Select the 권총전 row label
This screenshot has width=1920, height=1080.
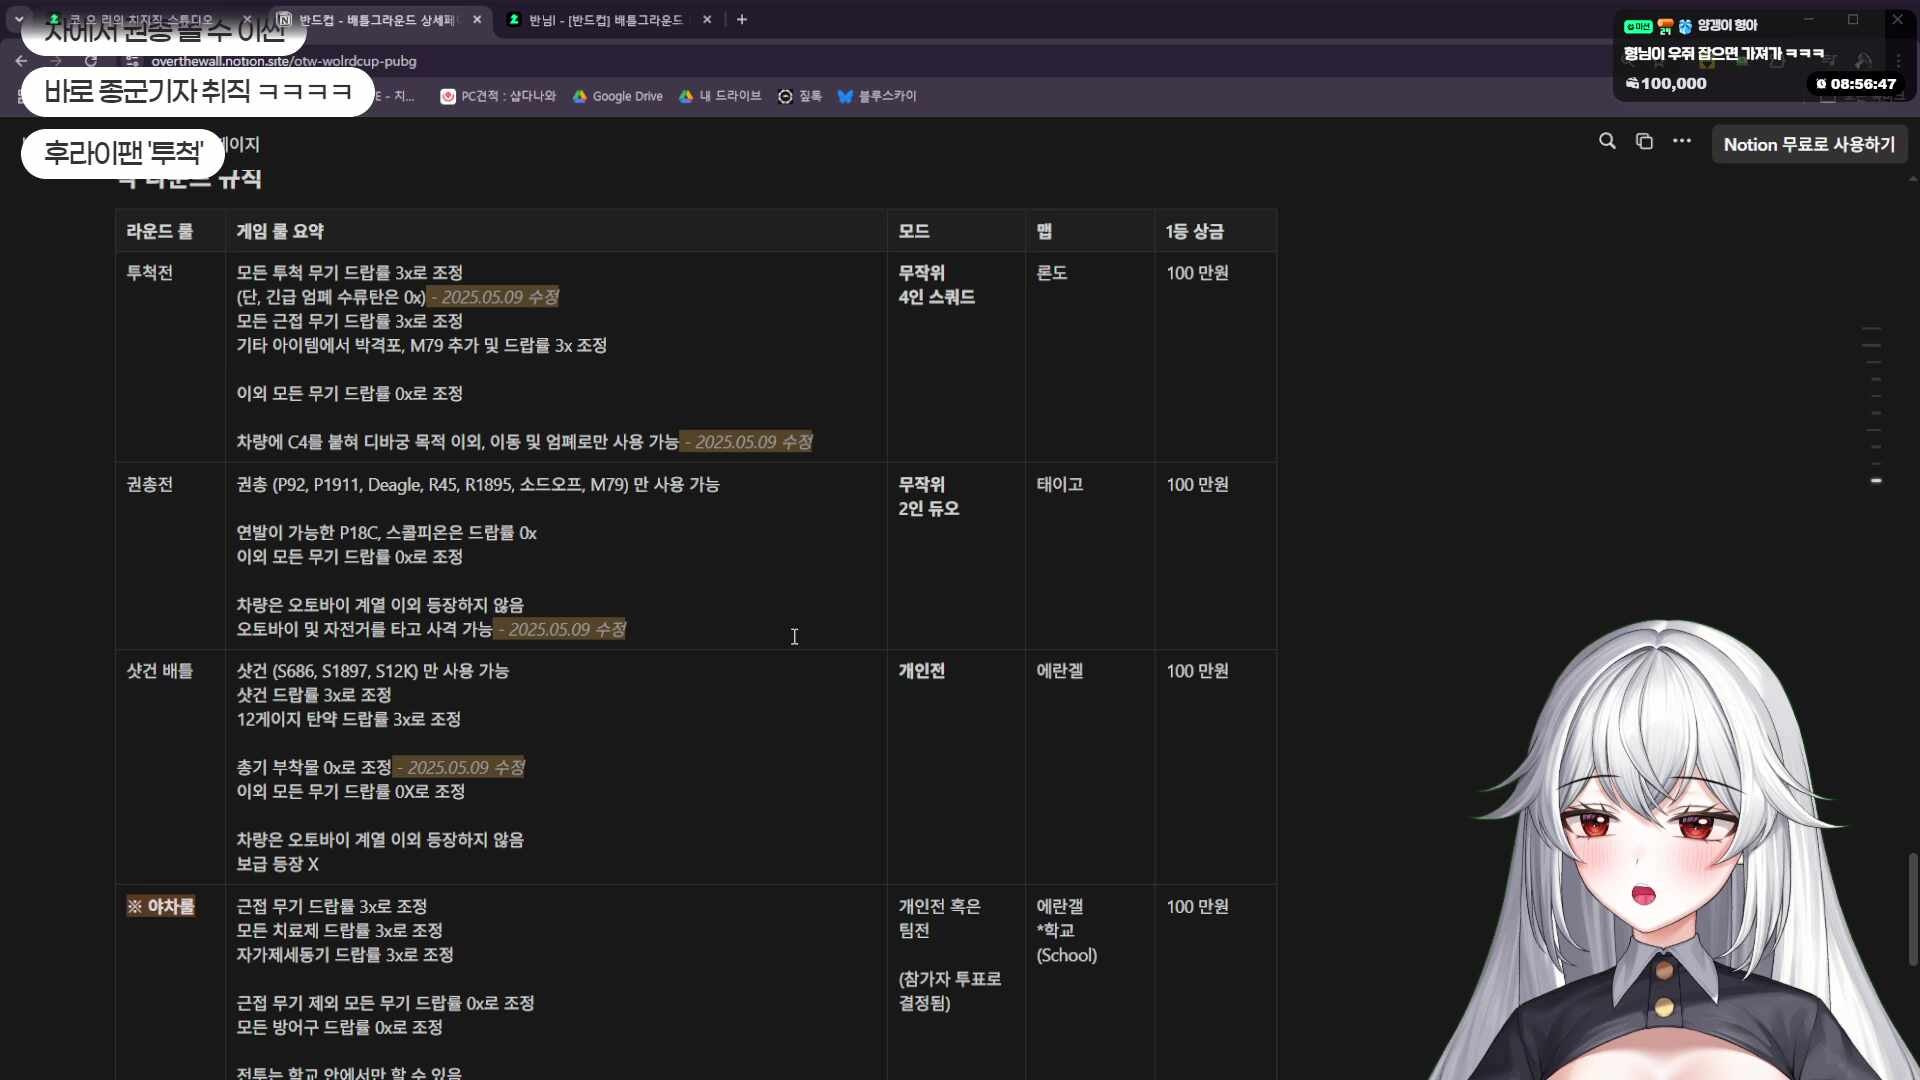[x=150, y=485]
